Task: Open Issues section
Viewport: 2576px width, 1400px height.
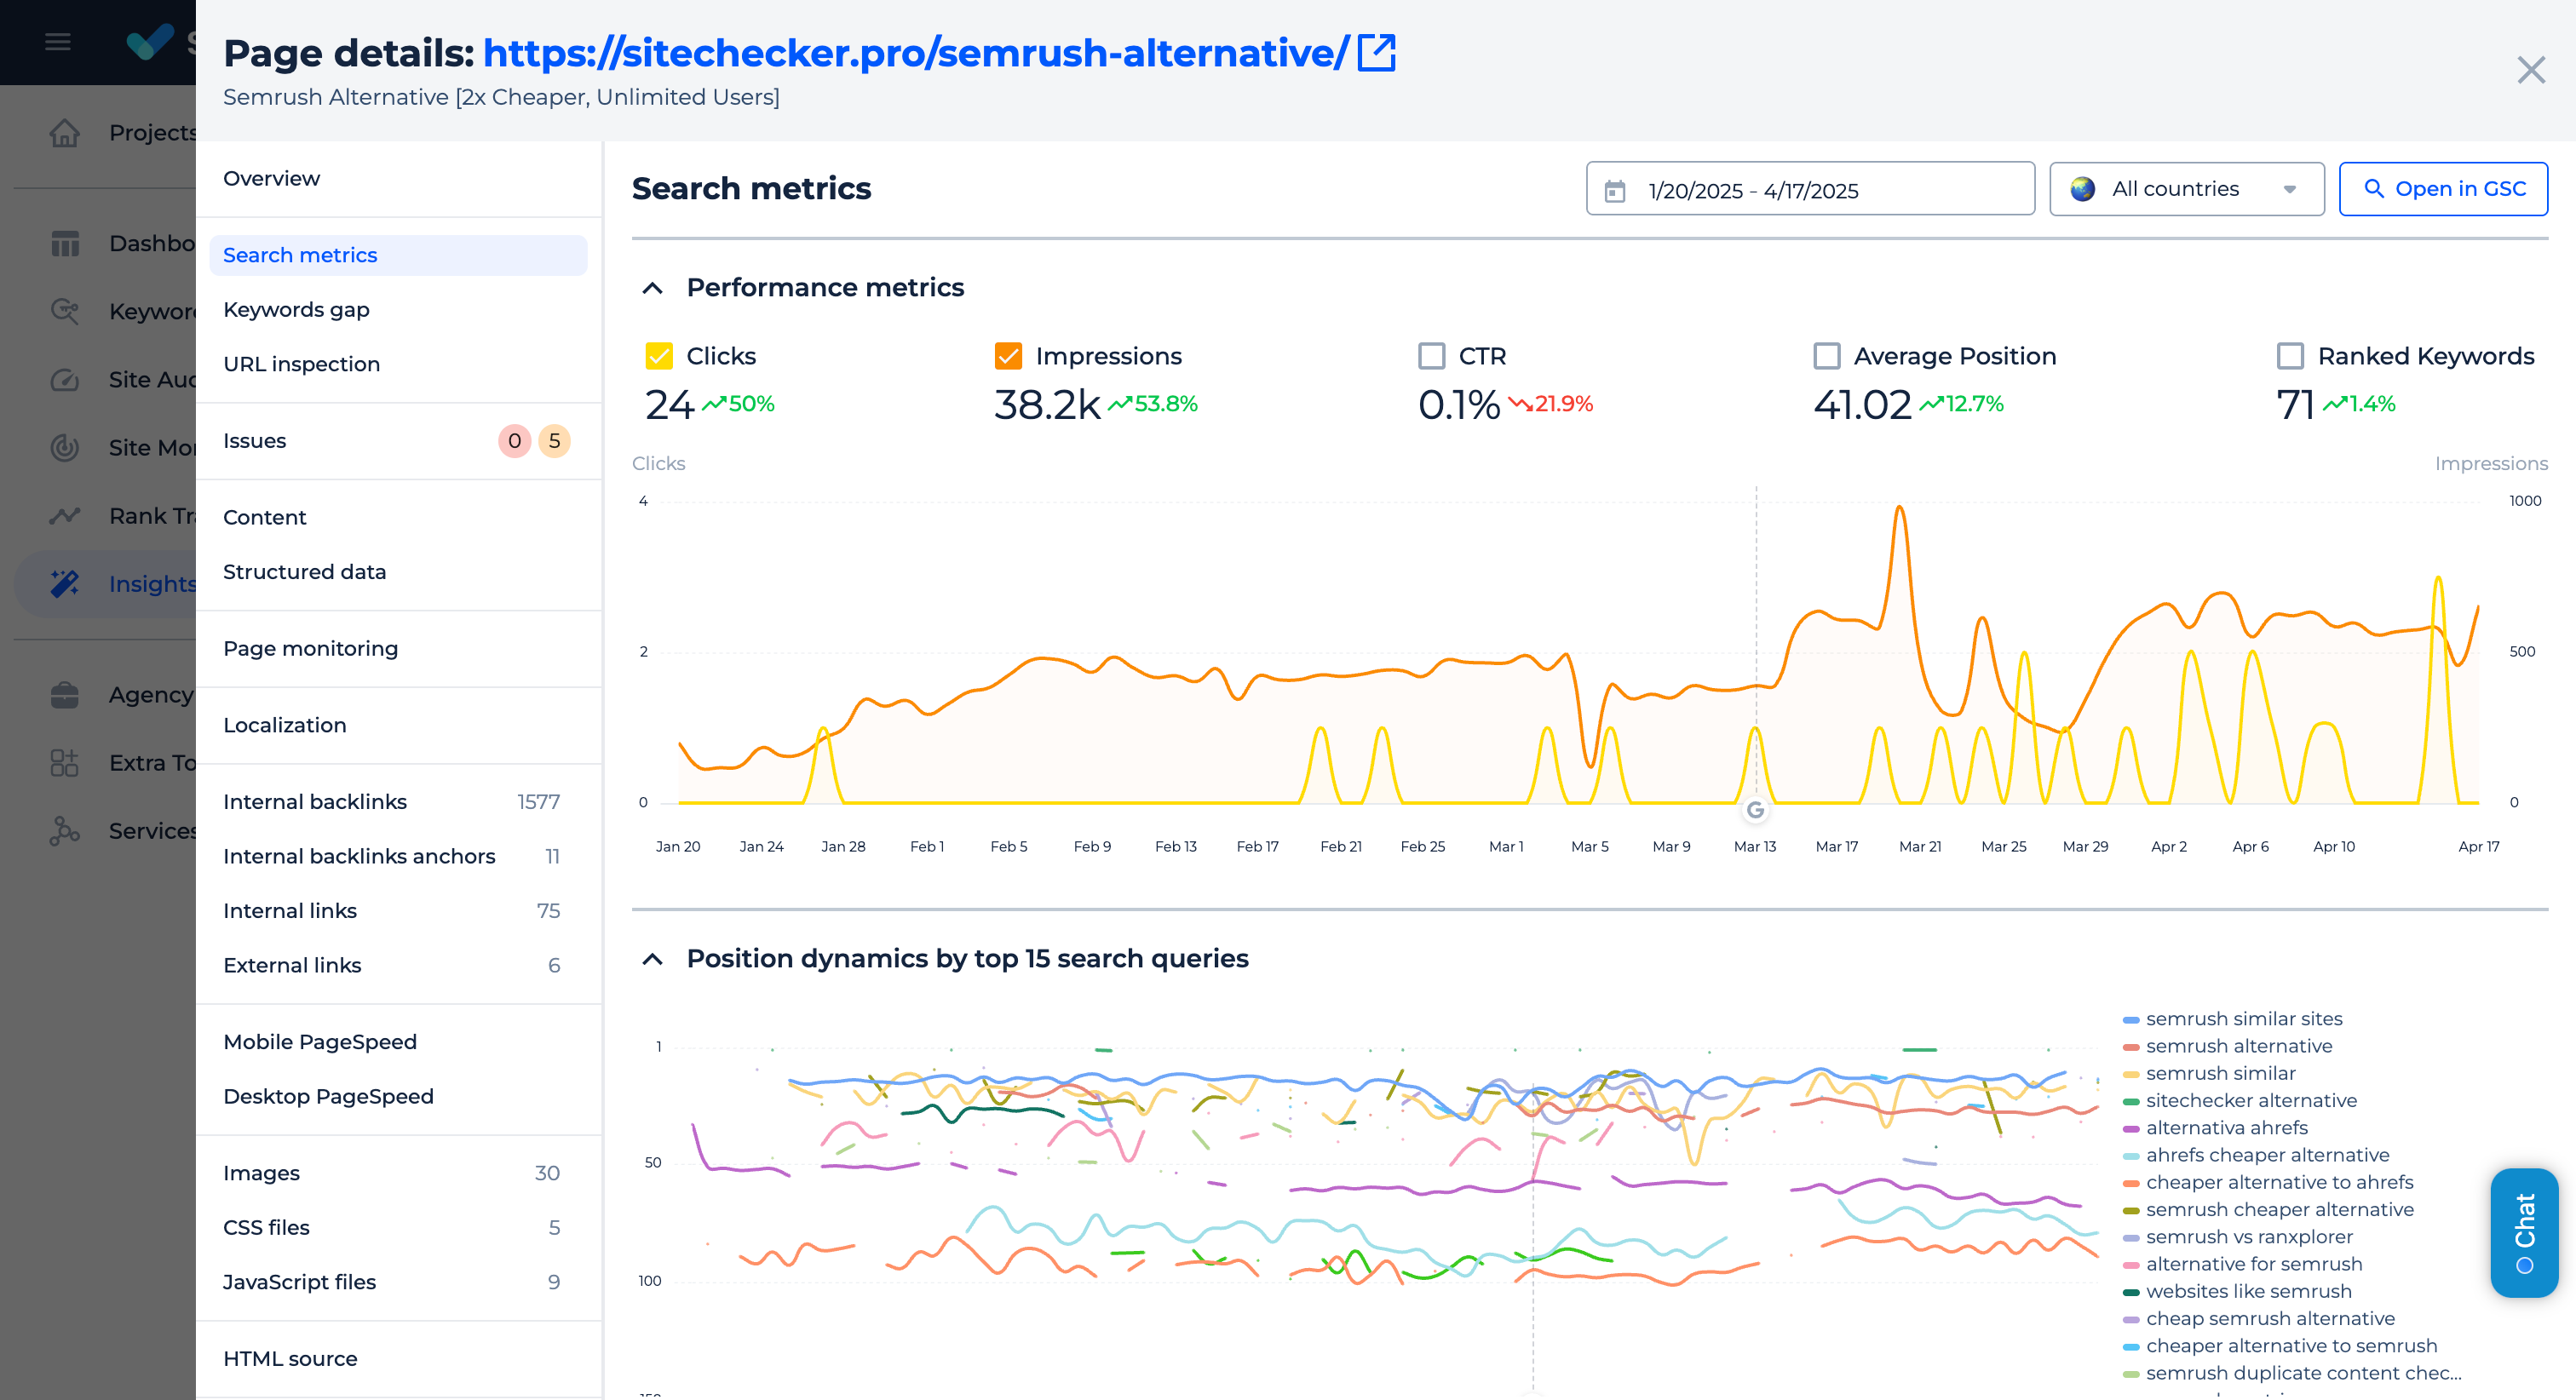Action: [254, 441]
